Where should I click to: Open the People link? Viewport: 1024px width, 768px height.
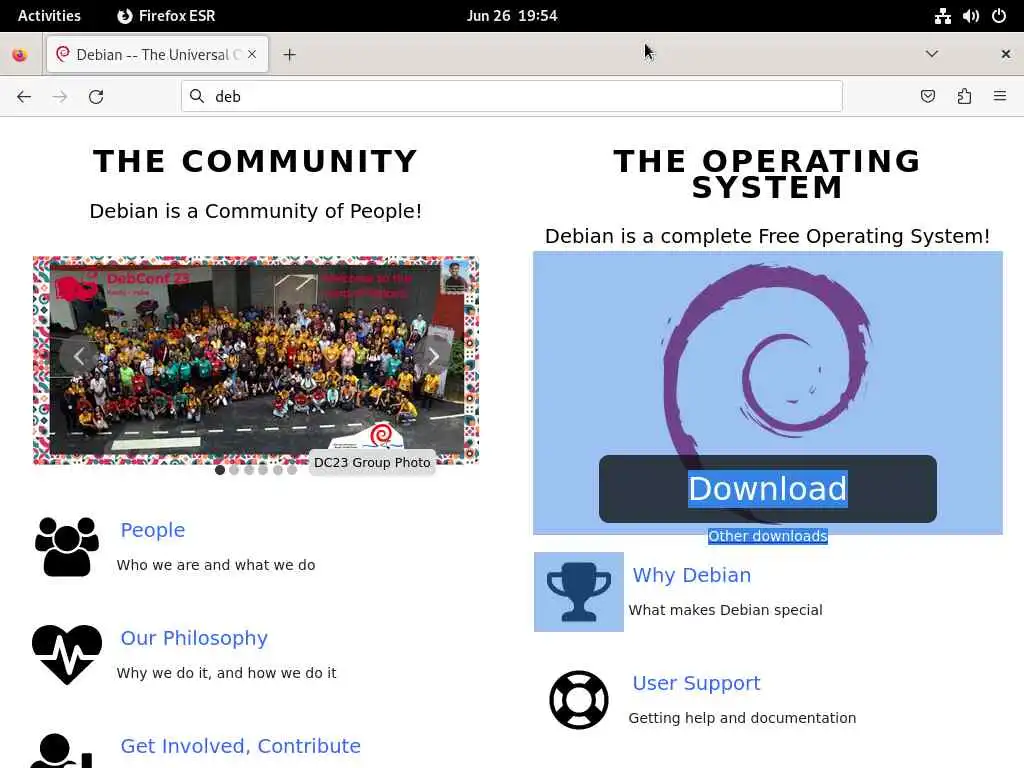click(153, 530)
